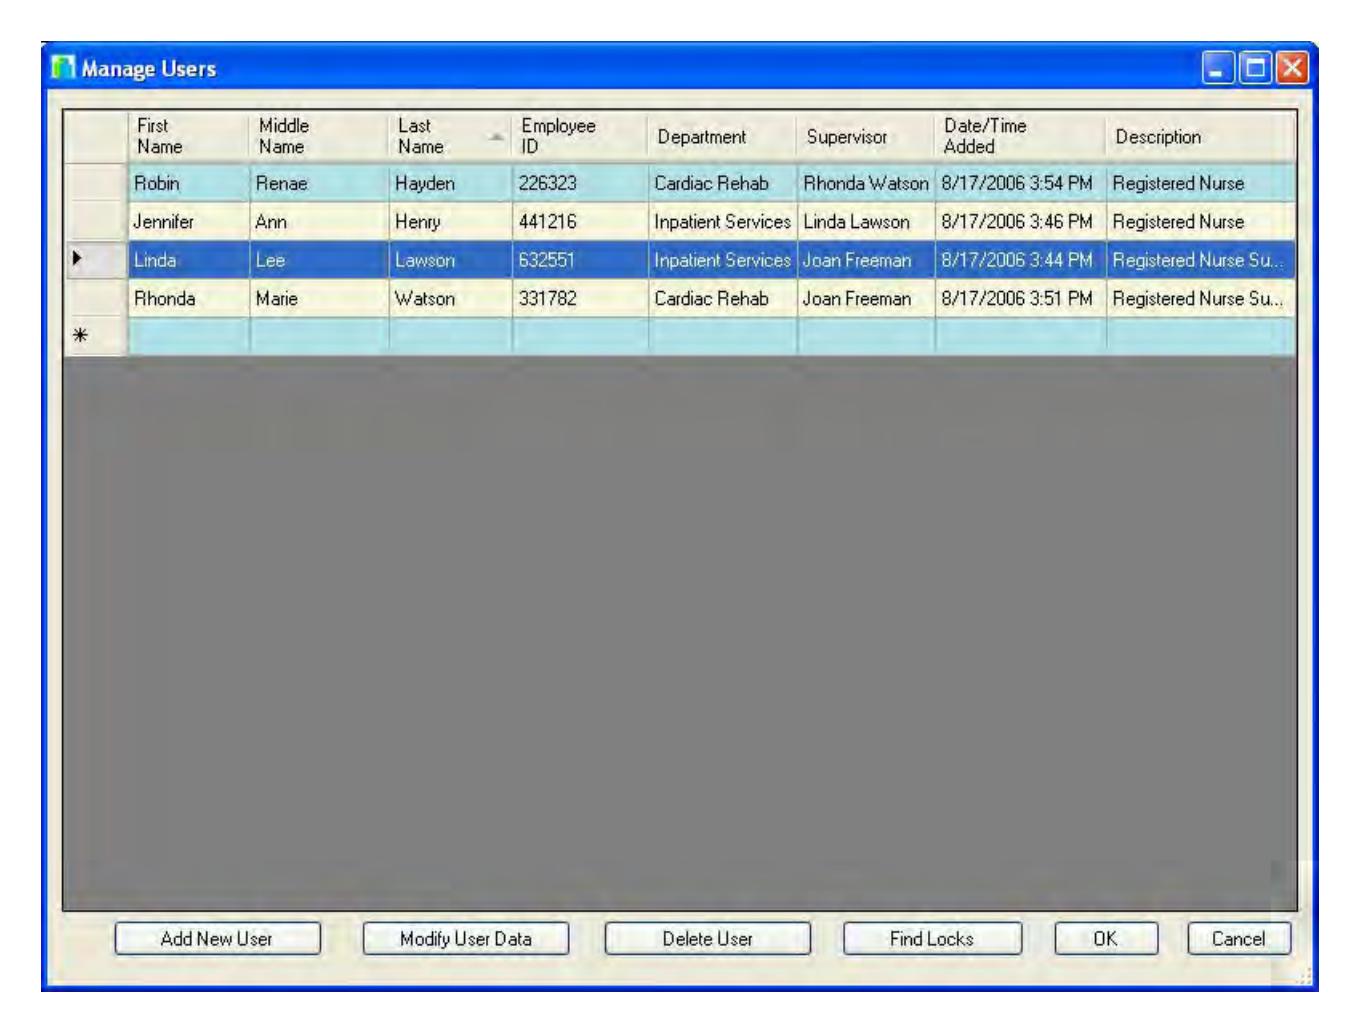Click Linda's 'Registered Nurse Su...' description

[1201, 260]
